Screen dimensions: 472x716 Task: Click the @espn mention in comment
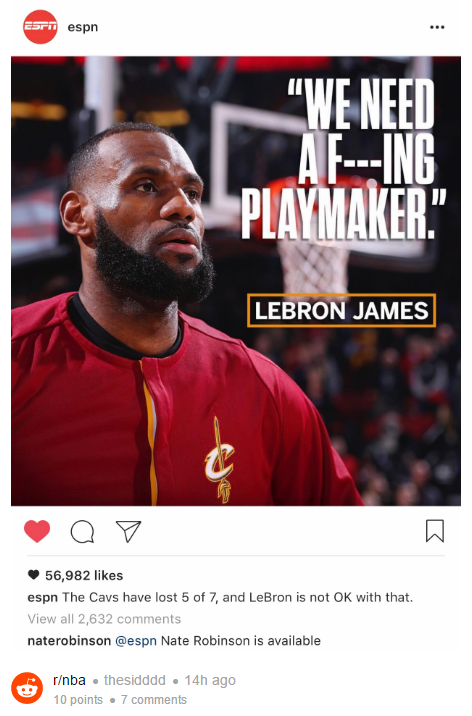tap(136, 641)
